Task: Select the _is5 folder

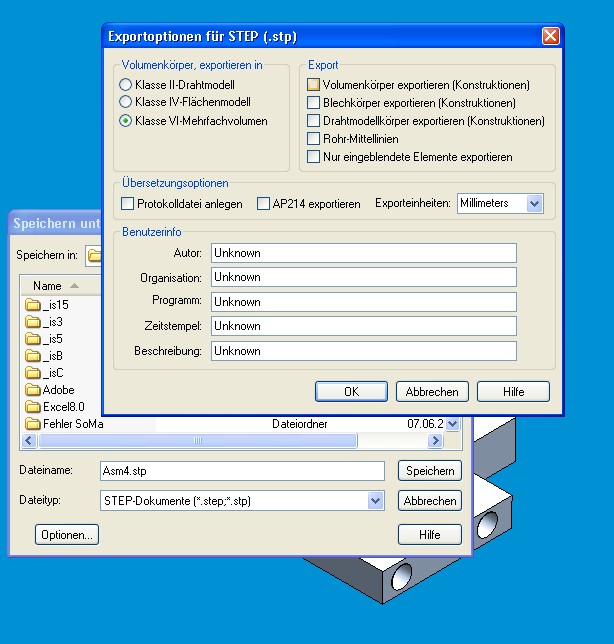Action: click(44, 339)
